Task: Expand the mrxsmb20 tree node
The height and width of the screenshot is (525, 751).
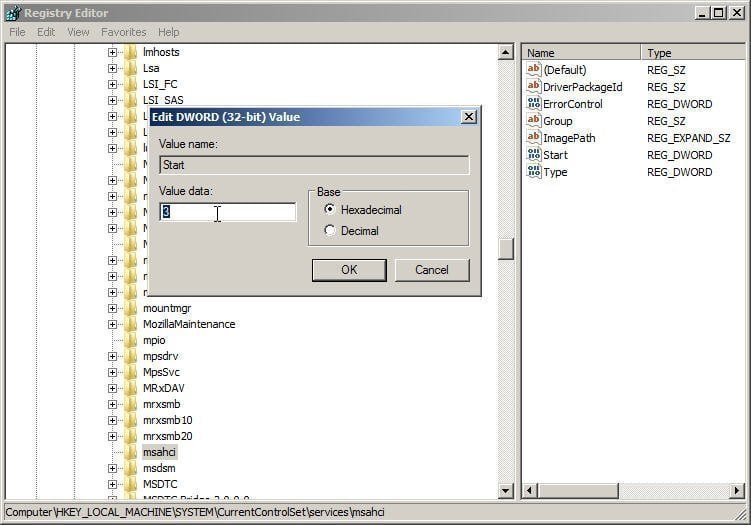Action: pyautogui.click(x=113, y=436)
